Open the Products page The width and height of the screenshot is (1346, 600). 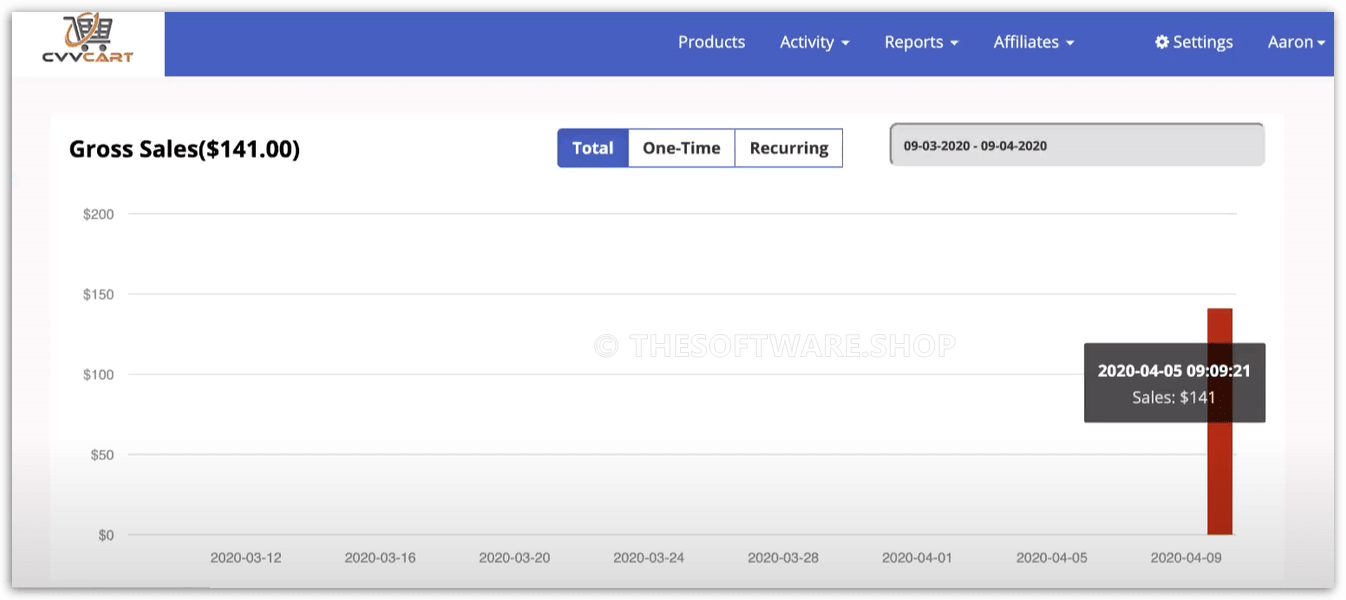(711, 42)
